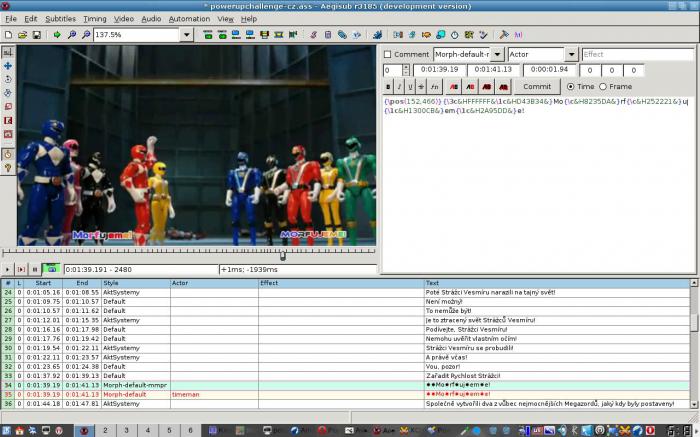Click the Commit button
Screen dimensions: 700x437
coord(537,87)
